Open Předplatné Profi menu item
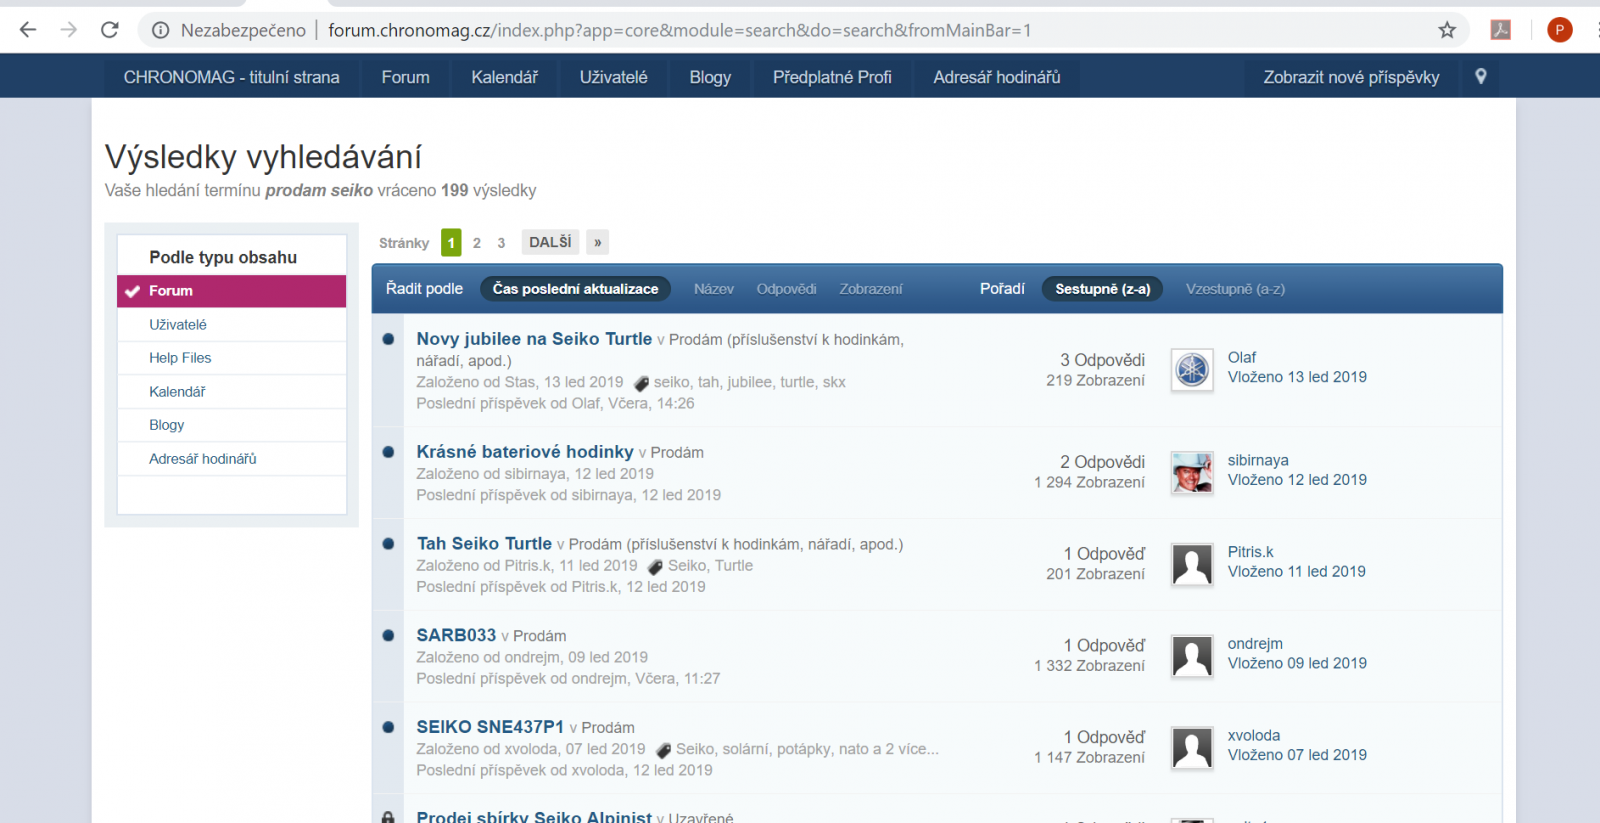 pos(832,77)
